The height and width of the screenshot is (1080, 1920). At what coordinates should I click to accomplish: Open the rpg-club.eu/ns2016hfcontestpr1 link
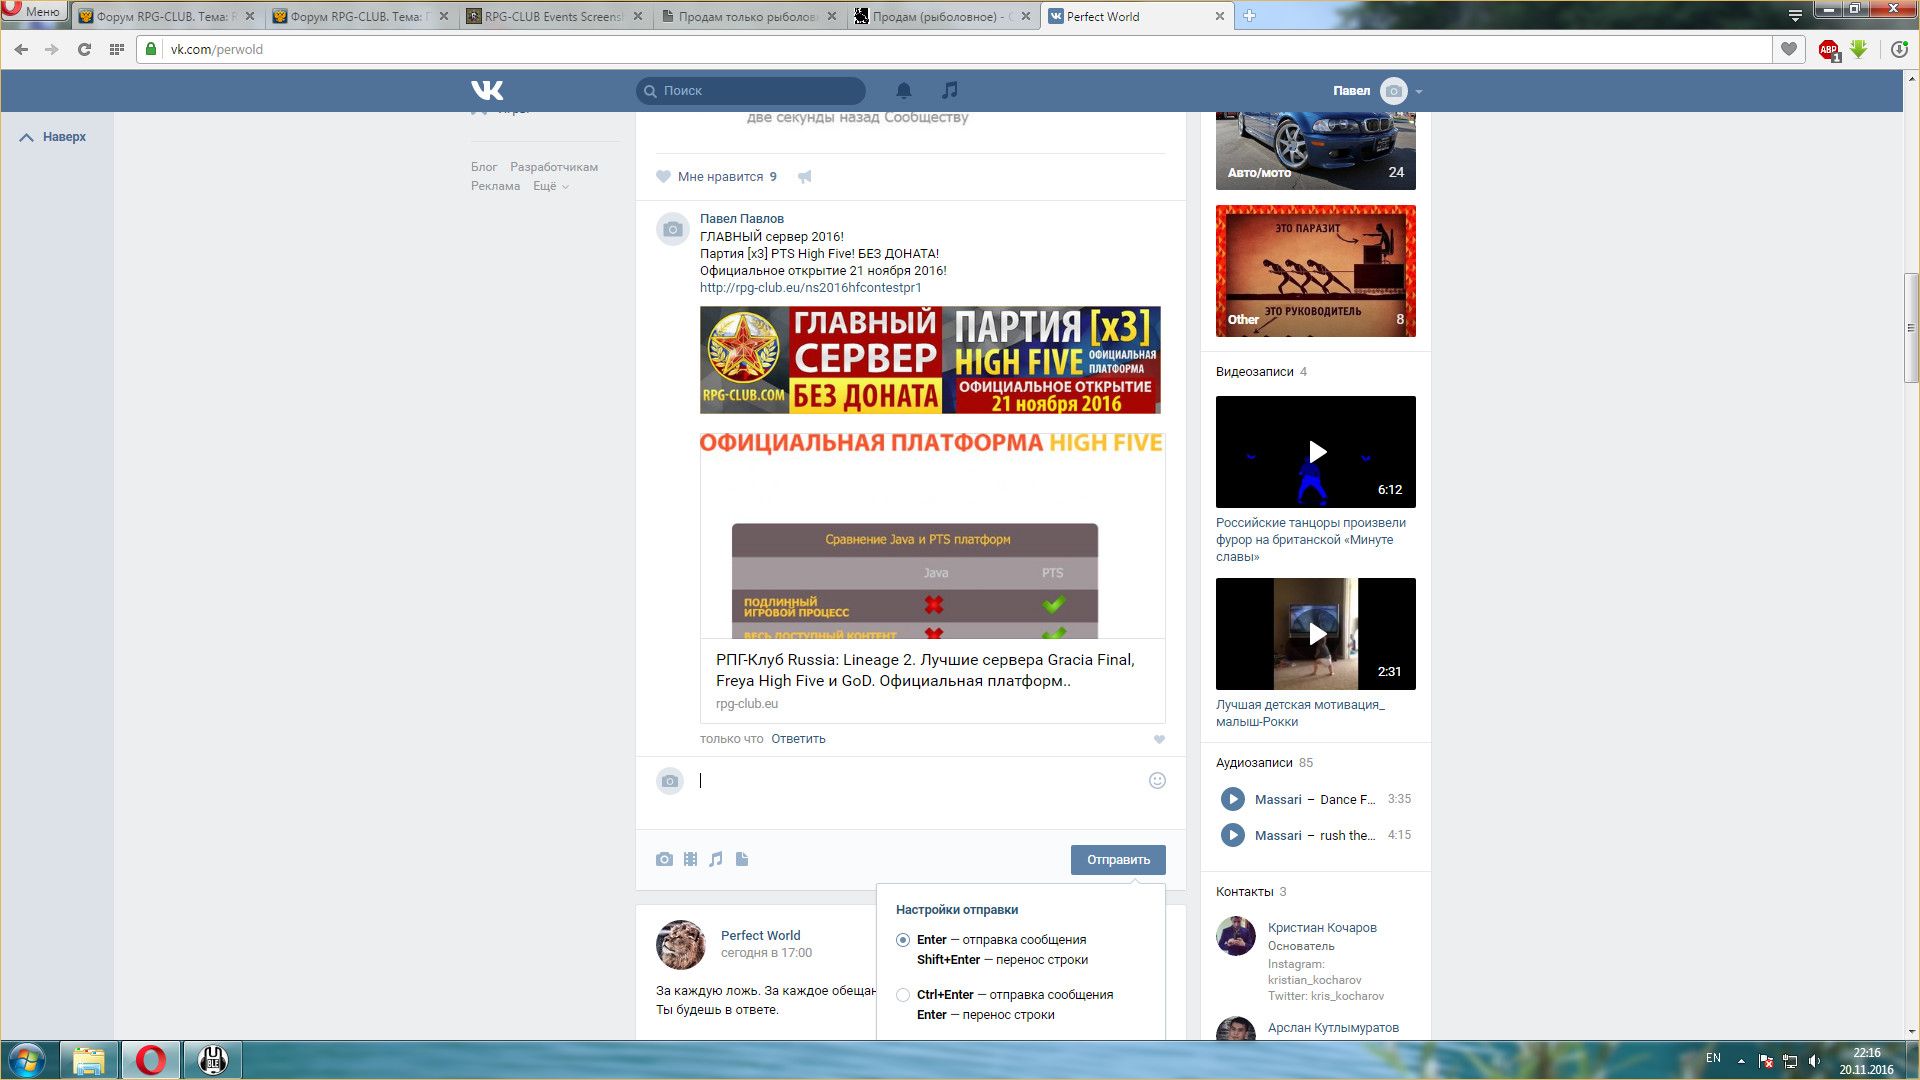pos(810,288)
